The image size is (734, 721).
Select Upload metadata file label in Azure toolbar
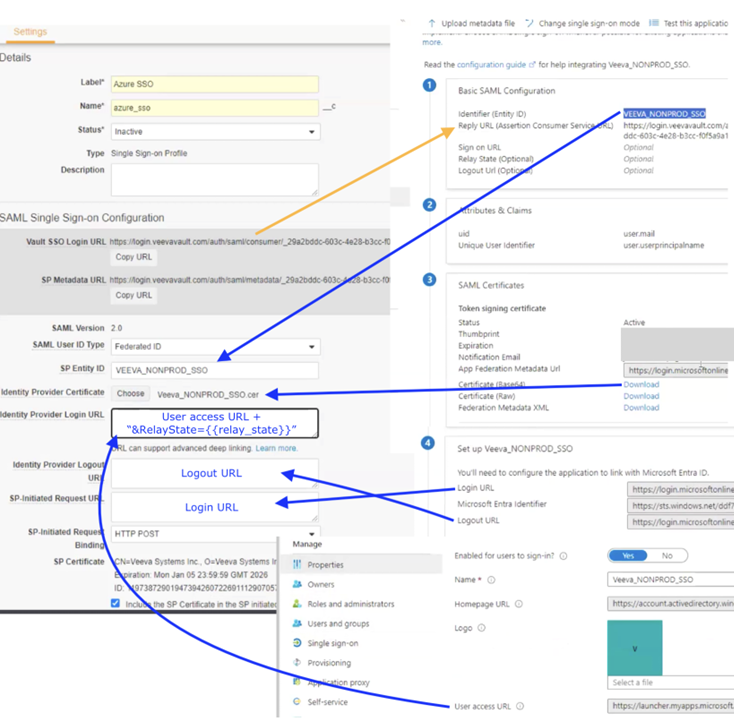click(x=478, y=23)
